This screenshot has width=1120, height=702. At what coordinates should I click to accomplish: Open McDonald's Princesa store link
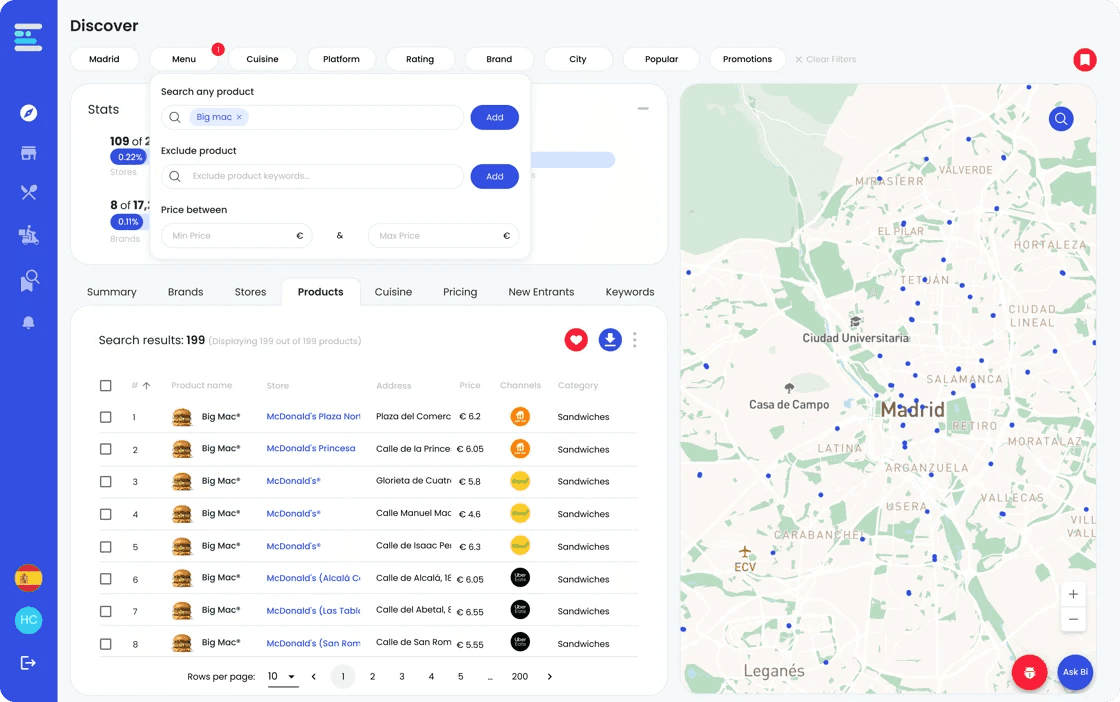pos(311,448)
